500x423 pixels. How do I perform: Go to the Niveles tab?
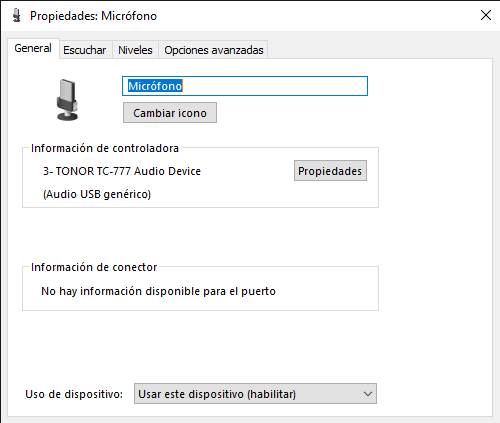pos(135,50)
